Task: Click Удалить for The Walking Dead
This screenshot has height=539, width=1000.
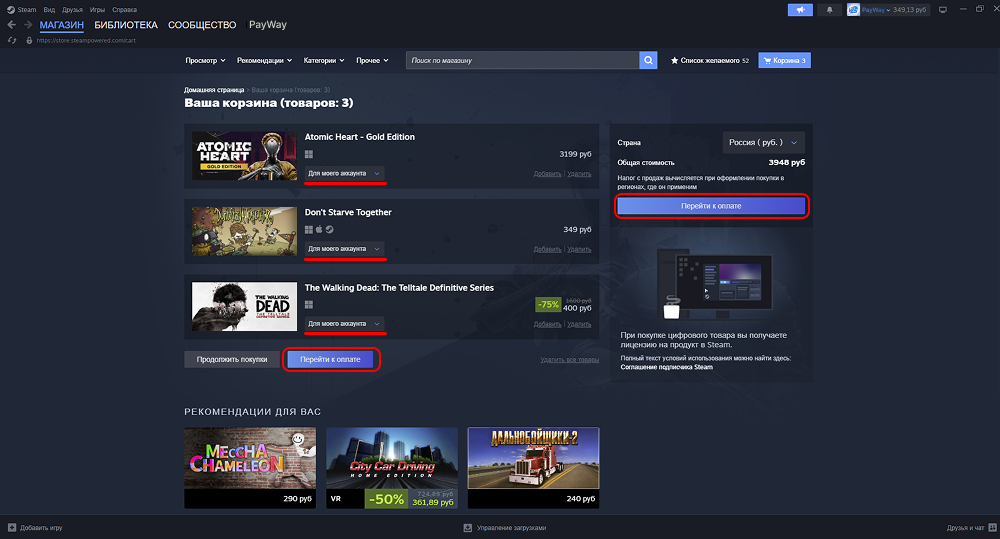Action: (x=579, y=324)
